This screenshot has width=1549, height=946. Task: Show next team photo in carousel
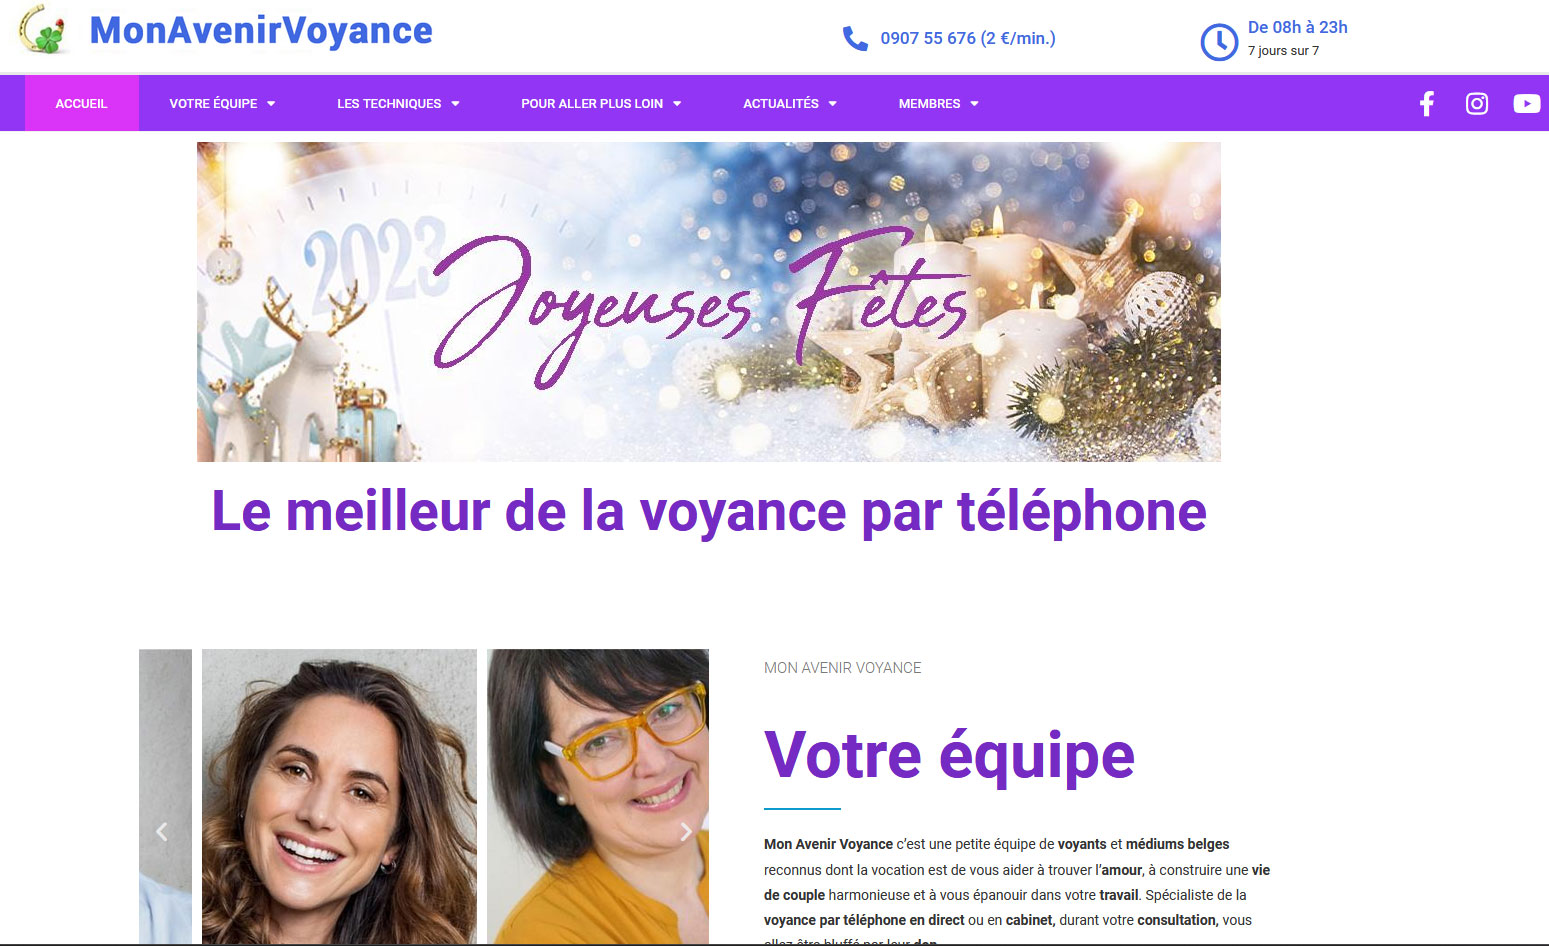[686, 831]
